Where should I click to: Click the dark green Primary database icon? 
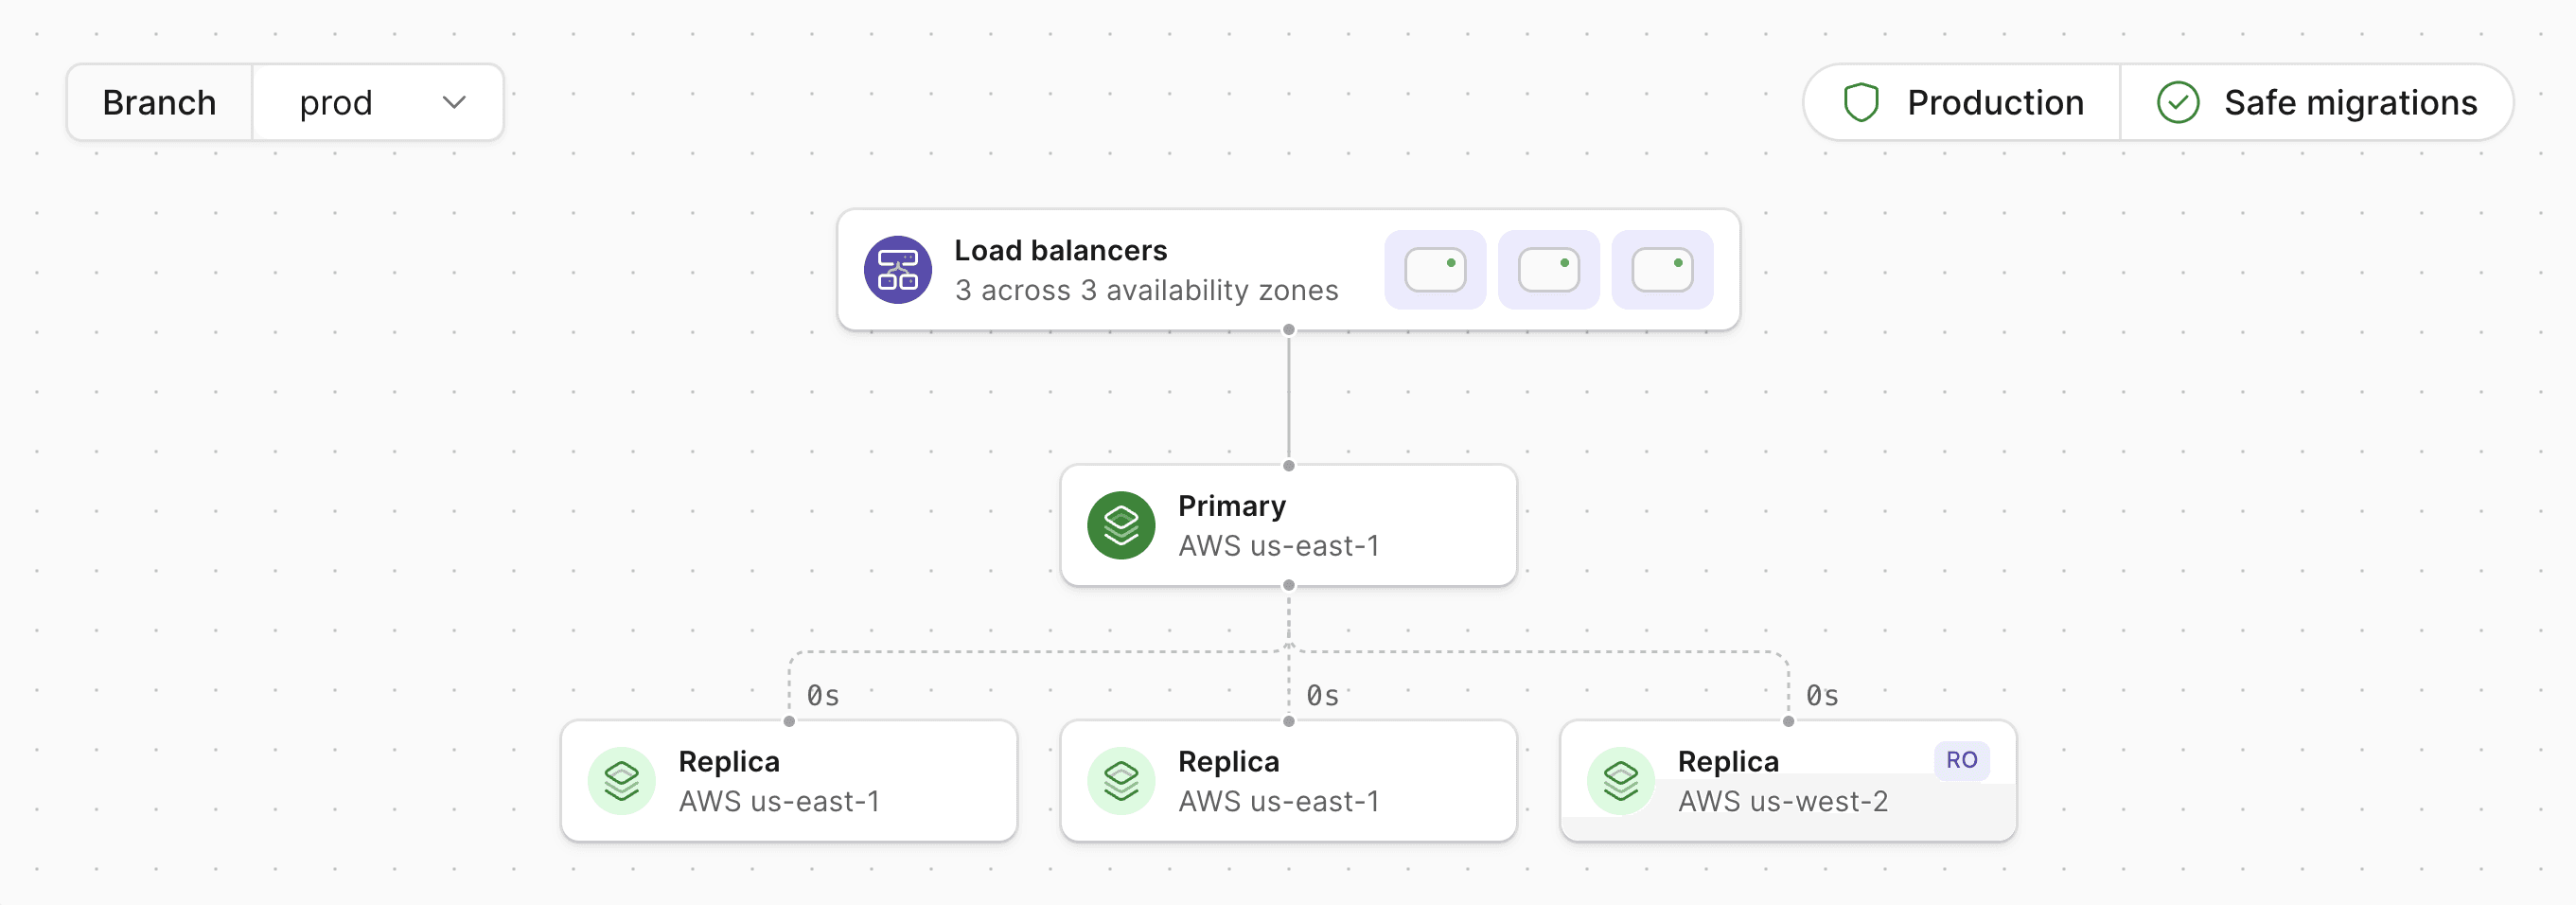pos(1121,525)
